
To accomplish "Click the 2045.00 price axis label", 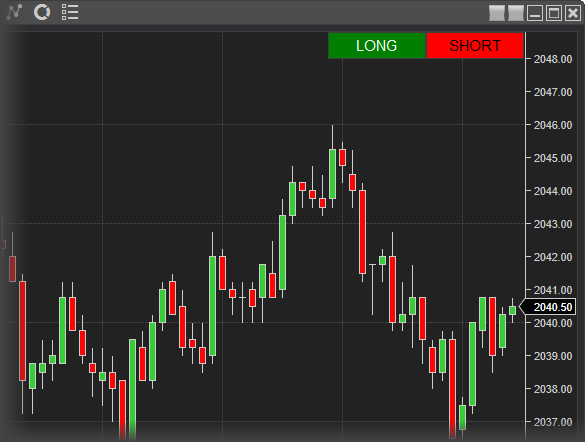I will (553, 158).
